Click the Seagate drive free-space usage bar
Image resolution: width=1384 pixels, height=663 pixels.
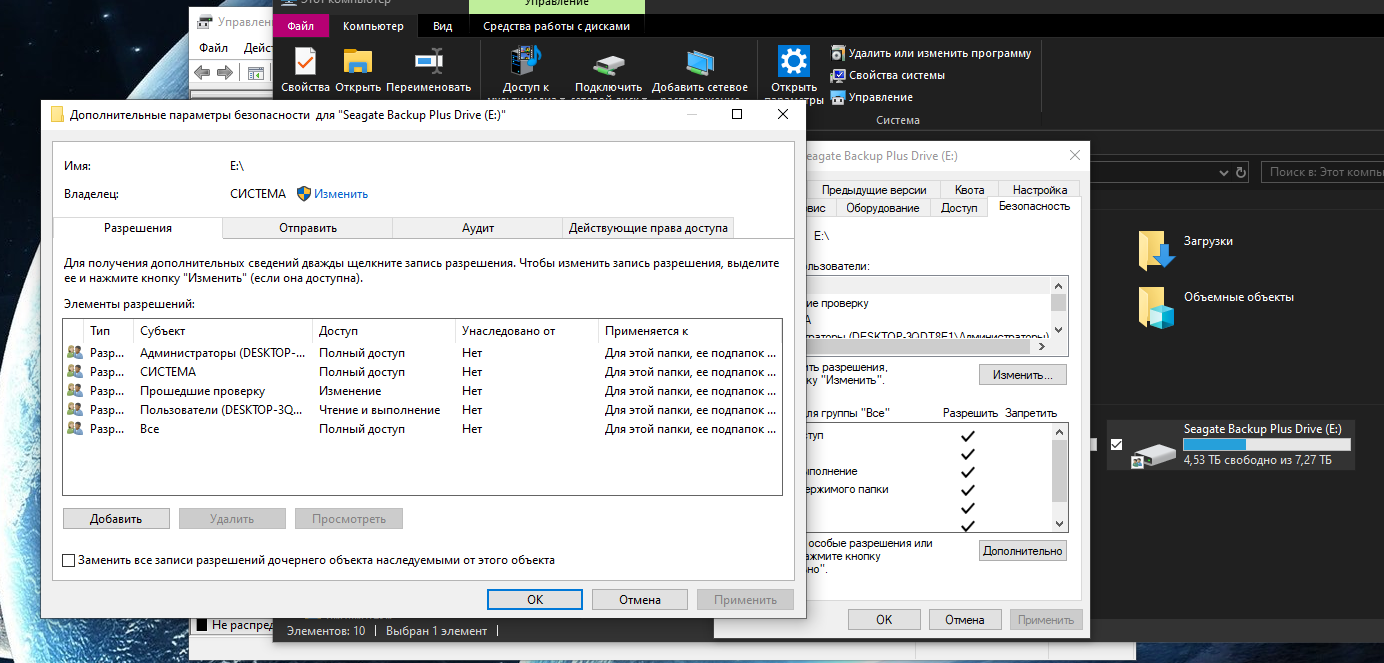coord(1267,445)
